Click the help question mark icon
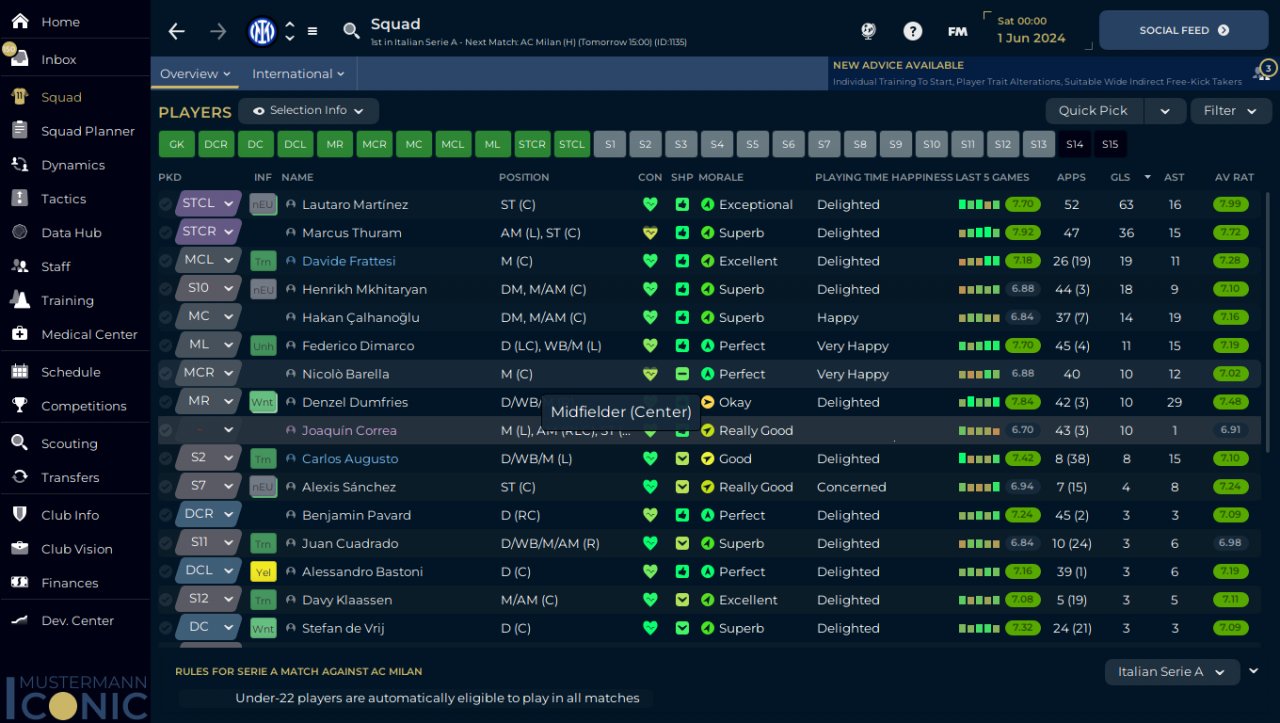The width and height of the screenshot is (1280, 723). tap(912, 31)
